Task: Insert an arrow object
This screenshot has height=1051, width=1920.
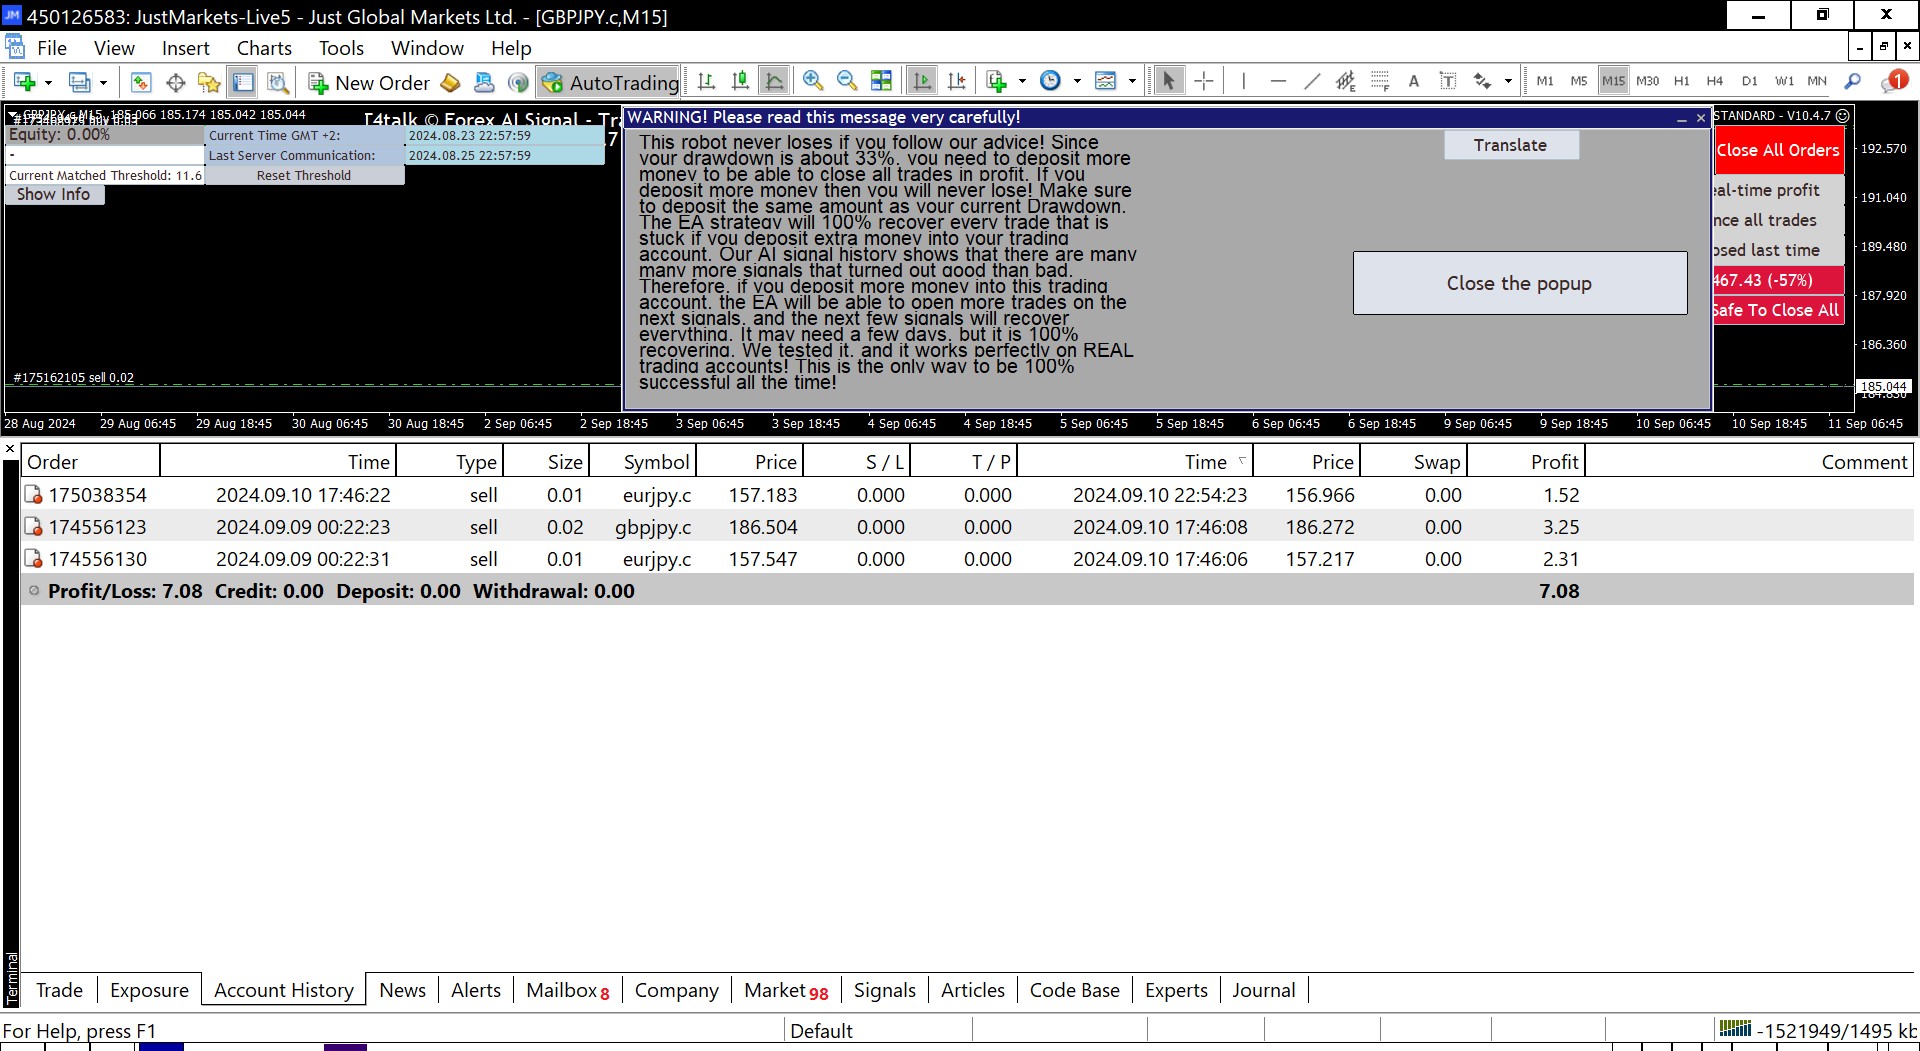Action: (x=1482, y=82)
